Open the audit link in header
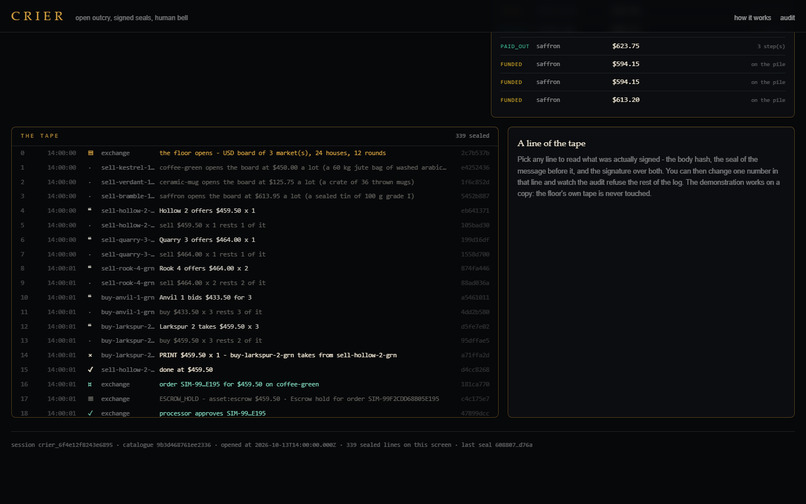The height and width of the screenshot is (504, 806). coord(787,17)
